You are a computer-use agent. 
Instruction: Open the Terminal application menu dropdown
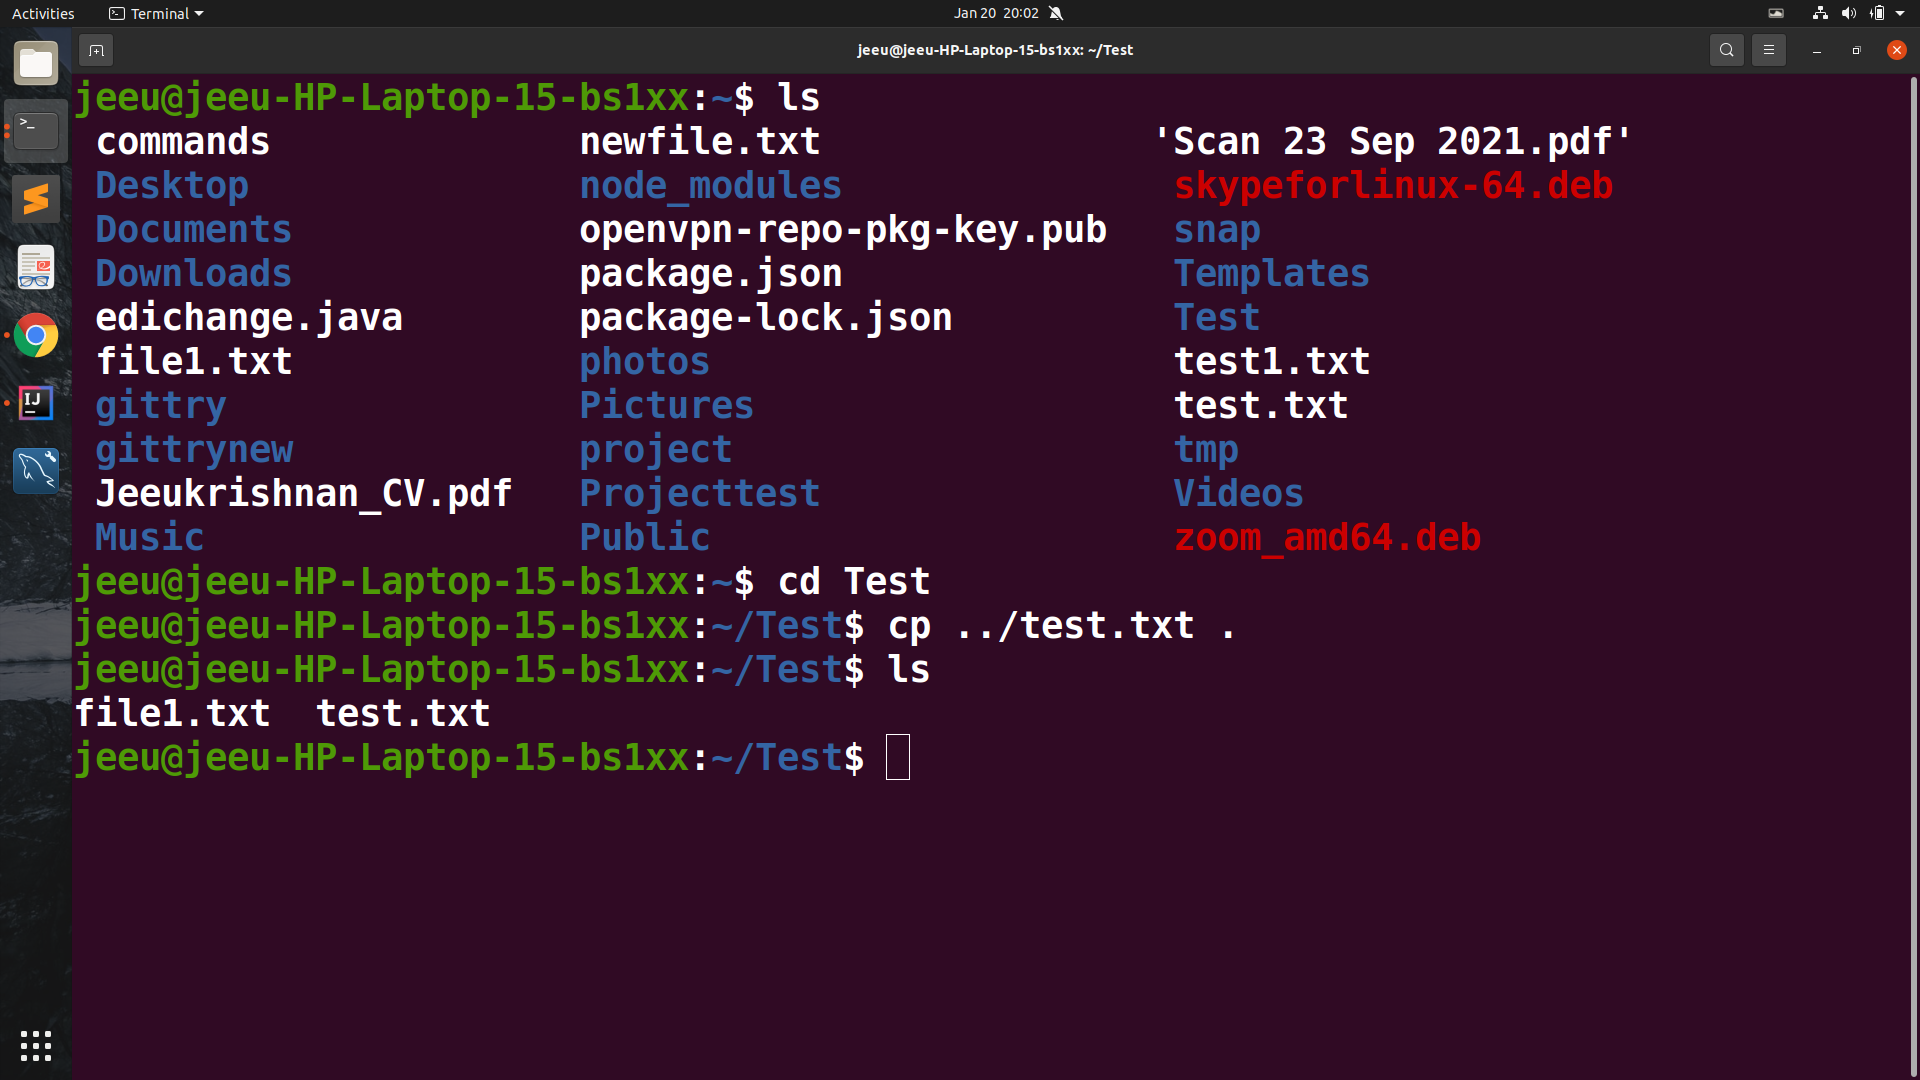(x=155, y=13)
